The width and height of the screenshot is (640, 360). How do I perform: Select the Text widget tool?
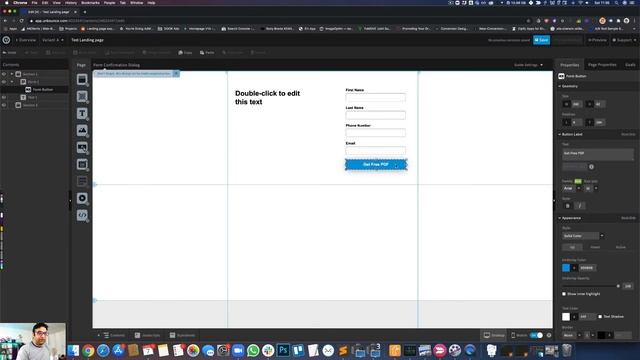pos(82,114)
